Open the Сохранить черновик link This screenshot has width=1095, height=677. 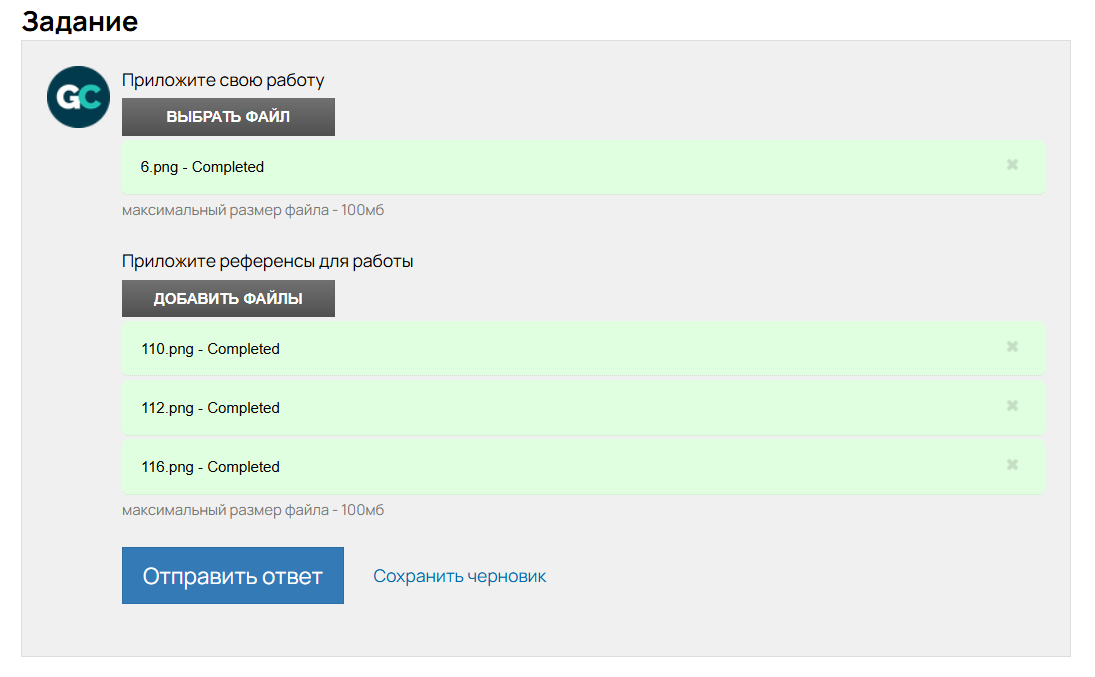pyautogui.click(x=459, y=576)
